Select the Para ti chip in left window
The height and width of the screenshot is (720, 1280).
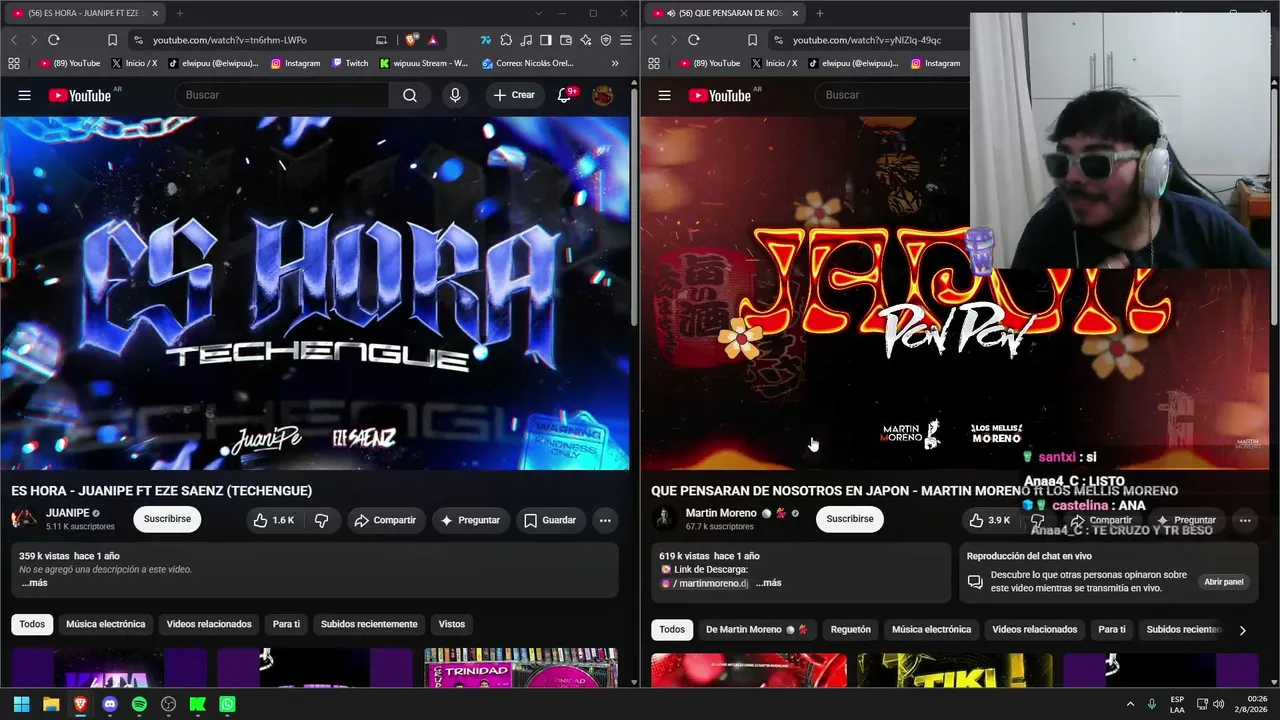coord(286,624)
